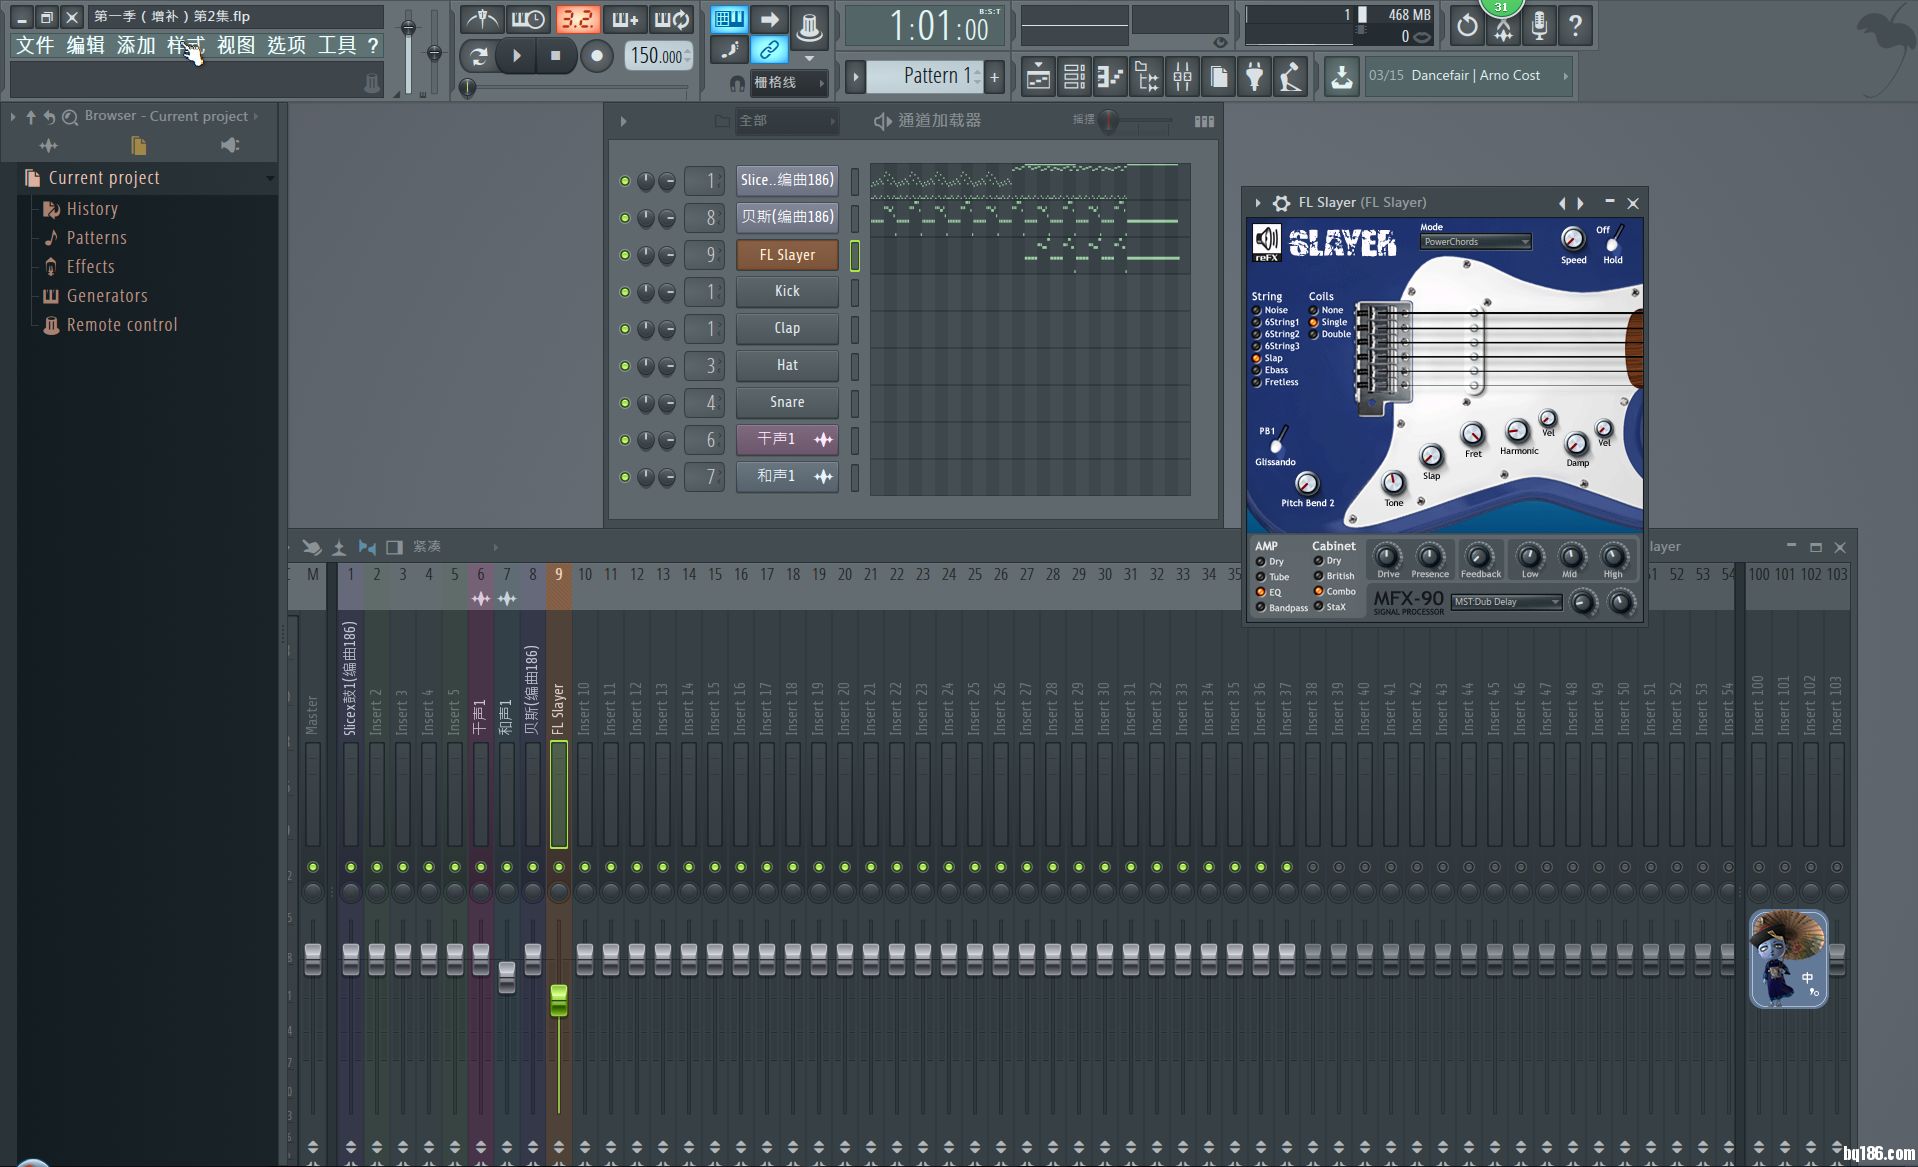This screenshot has width=1918, height=1167.
Task: Toggle pattern/song mode button
Action: [x=479, y=56]
